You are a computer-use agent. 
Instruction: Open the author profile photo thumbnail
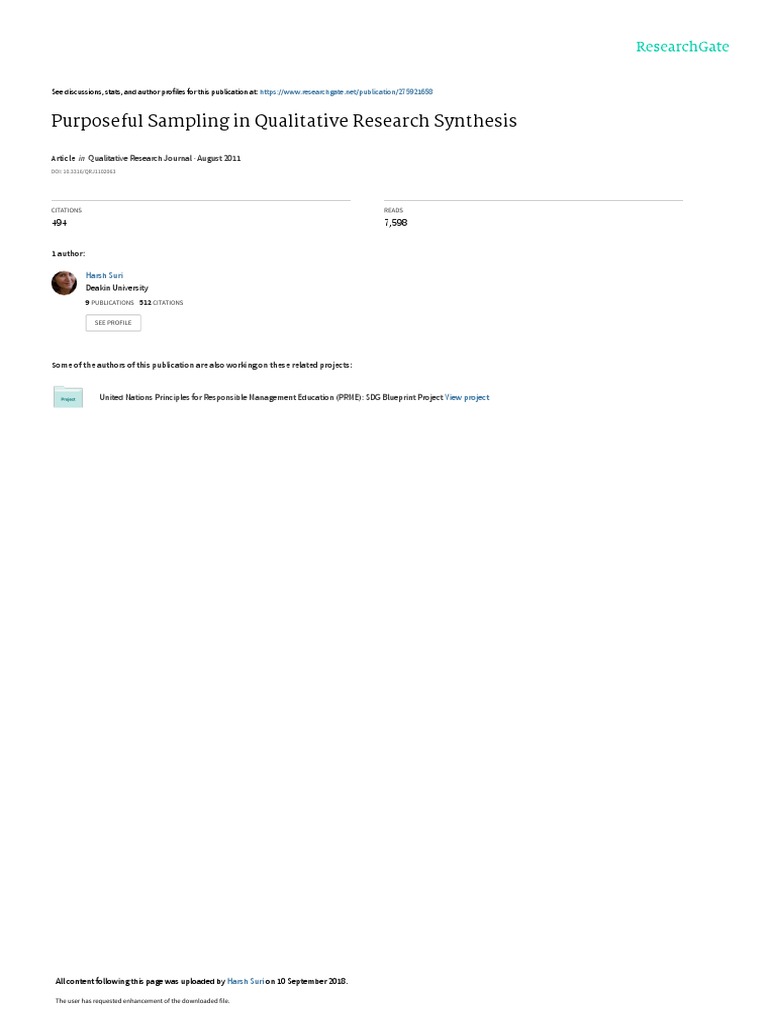point(64,283)
